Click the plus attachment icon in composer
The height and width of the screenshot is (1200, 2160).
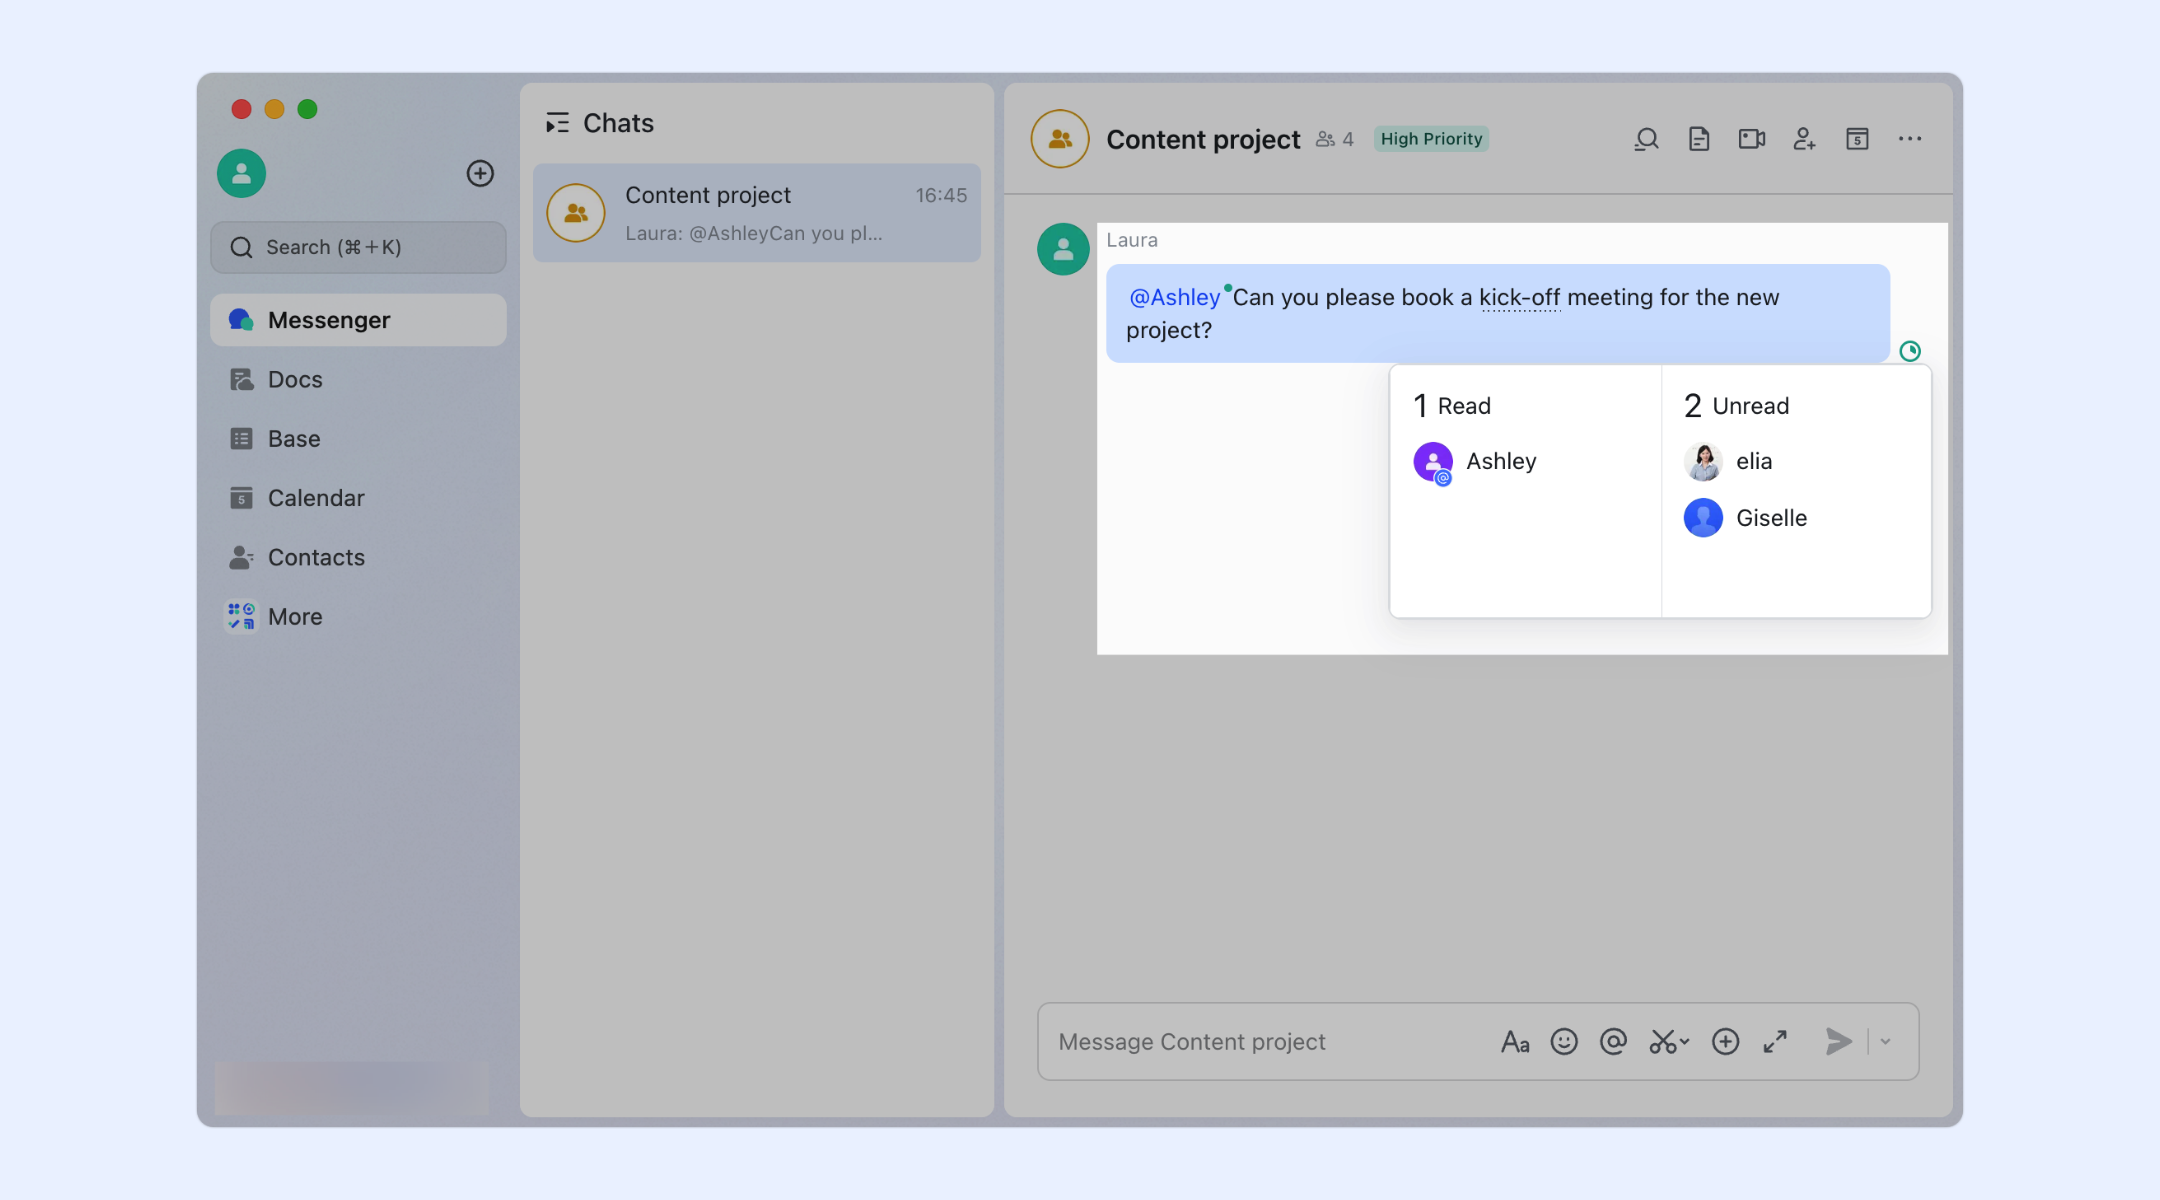tap(1725, 1042)
